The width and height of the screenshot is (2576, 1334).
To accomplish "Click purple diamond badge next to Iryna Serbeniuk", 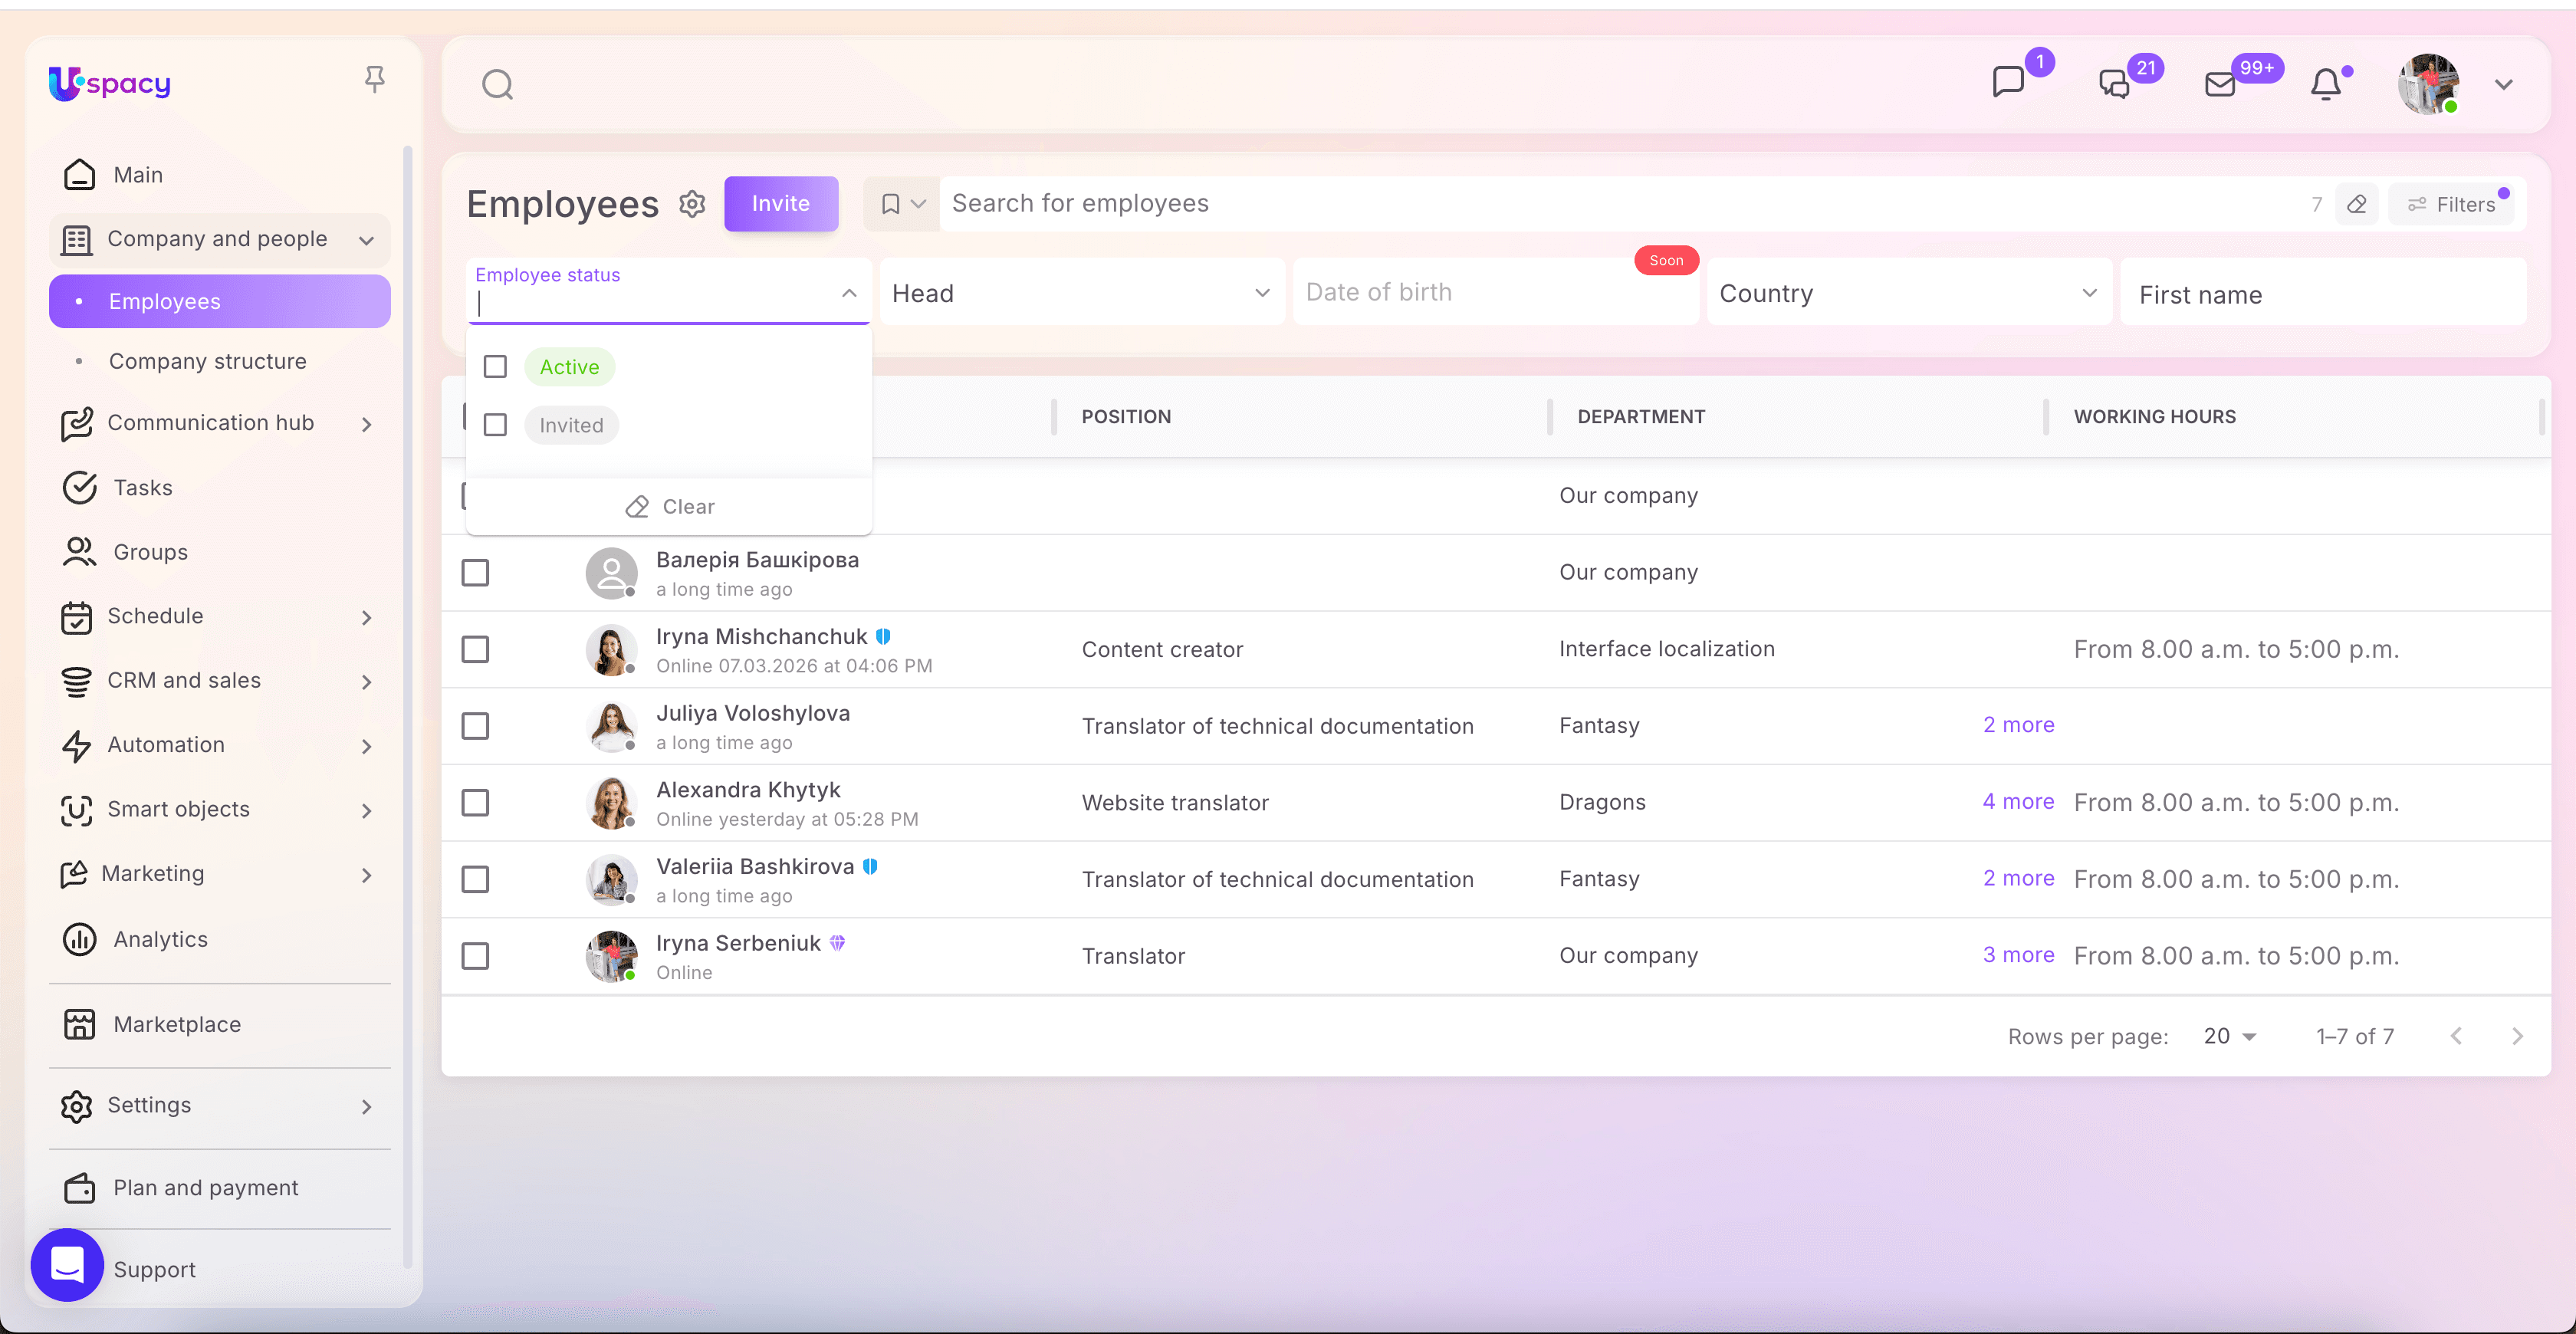I will coord(837,943).
